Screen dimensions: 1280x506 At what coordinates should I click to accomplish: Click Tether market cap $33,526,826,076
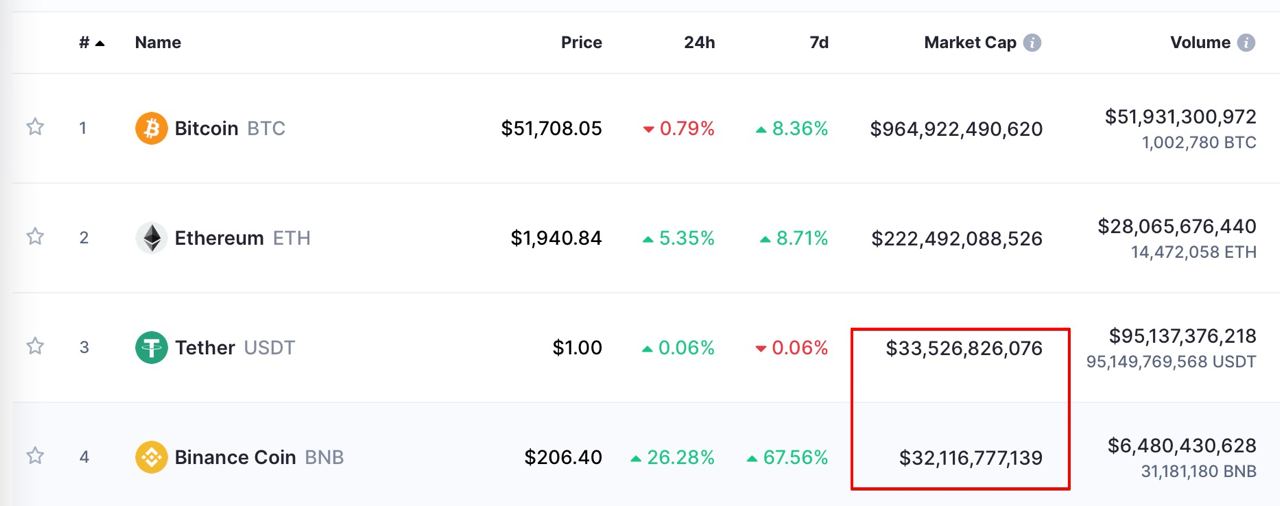[964, 348]
